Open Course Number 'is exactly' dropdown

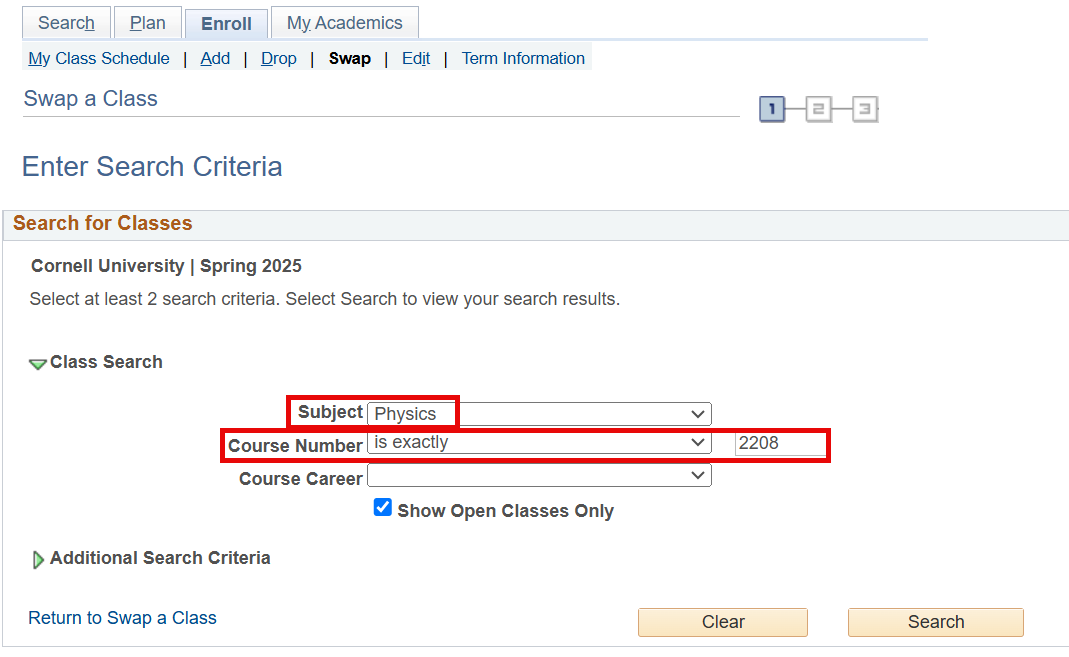pyautogui.click(x=539, y=443)
